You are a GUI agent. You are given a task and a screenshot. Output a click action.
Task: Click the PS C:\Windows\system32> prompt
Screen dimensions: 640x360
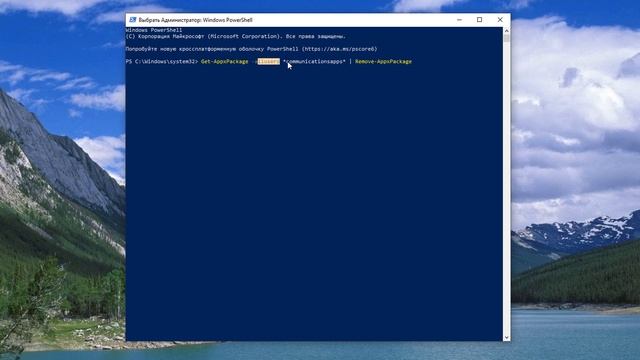tap(162, 62)
